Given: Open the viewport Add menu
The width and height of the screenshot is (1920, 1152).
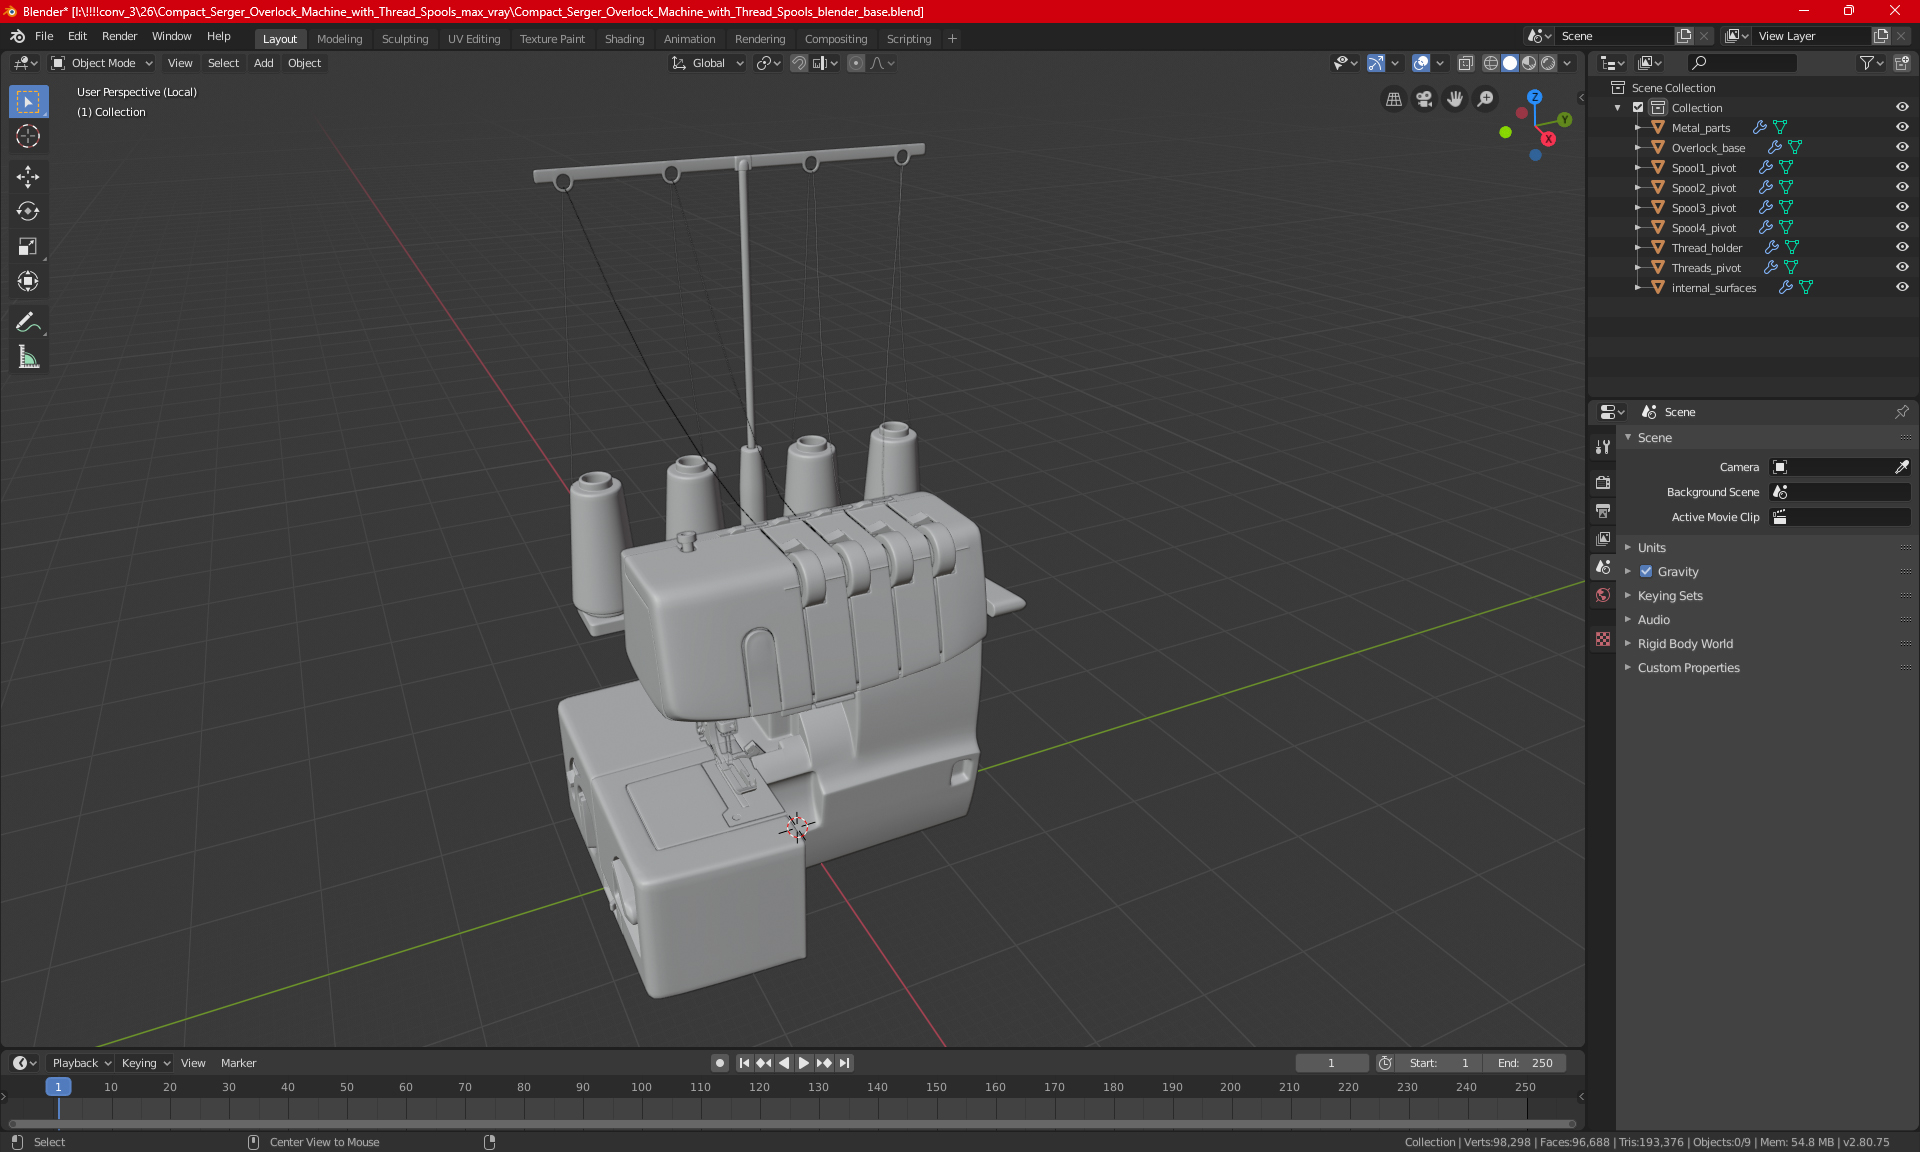Looking at the screenshot, I should (263, 63).
